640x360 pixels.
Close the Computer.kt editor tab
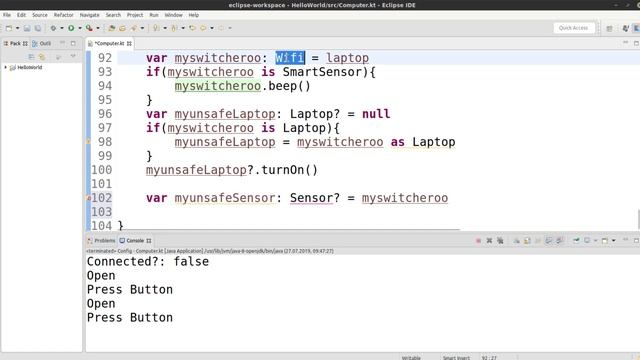coord(129,43)
